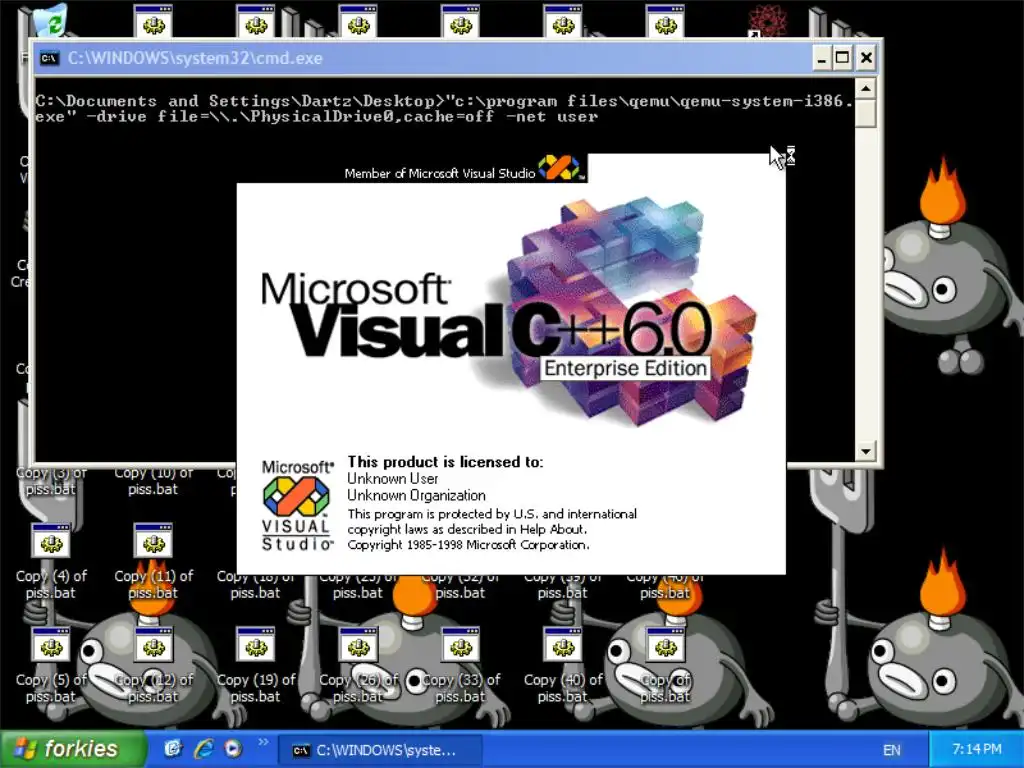Expand the quick launch overflow chevron

(263, 742)
